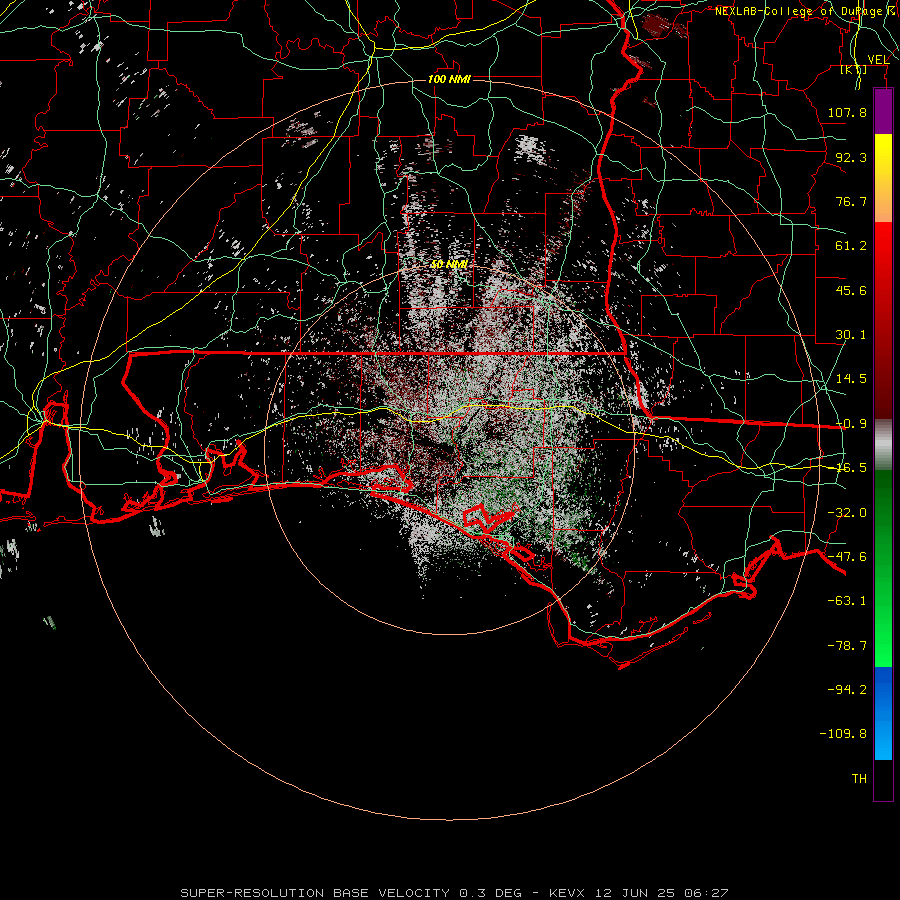
Task: Click the 45.6 velocity scale value
Action: [x=851, y=290]
